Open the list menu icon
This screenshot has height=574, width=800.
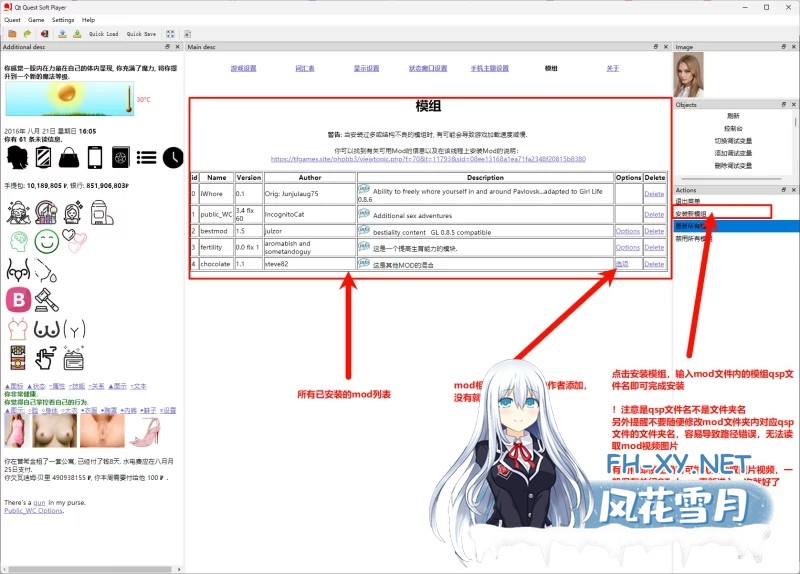(x=147, y=157)
